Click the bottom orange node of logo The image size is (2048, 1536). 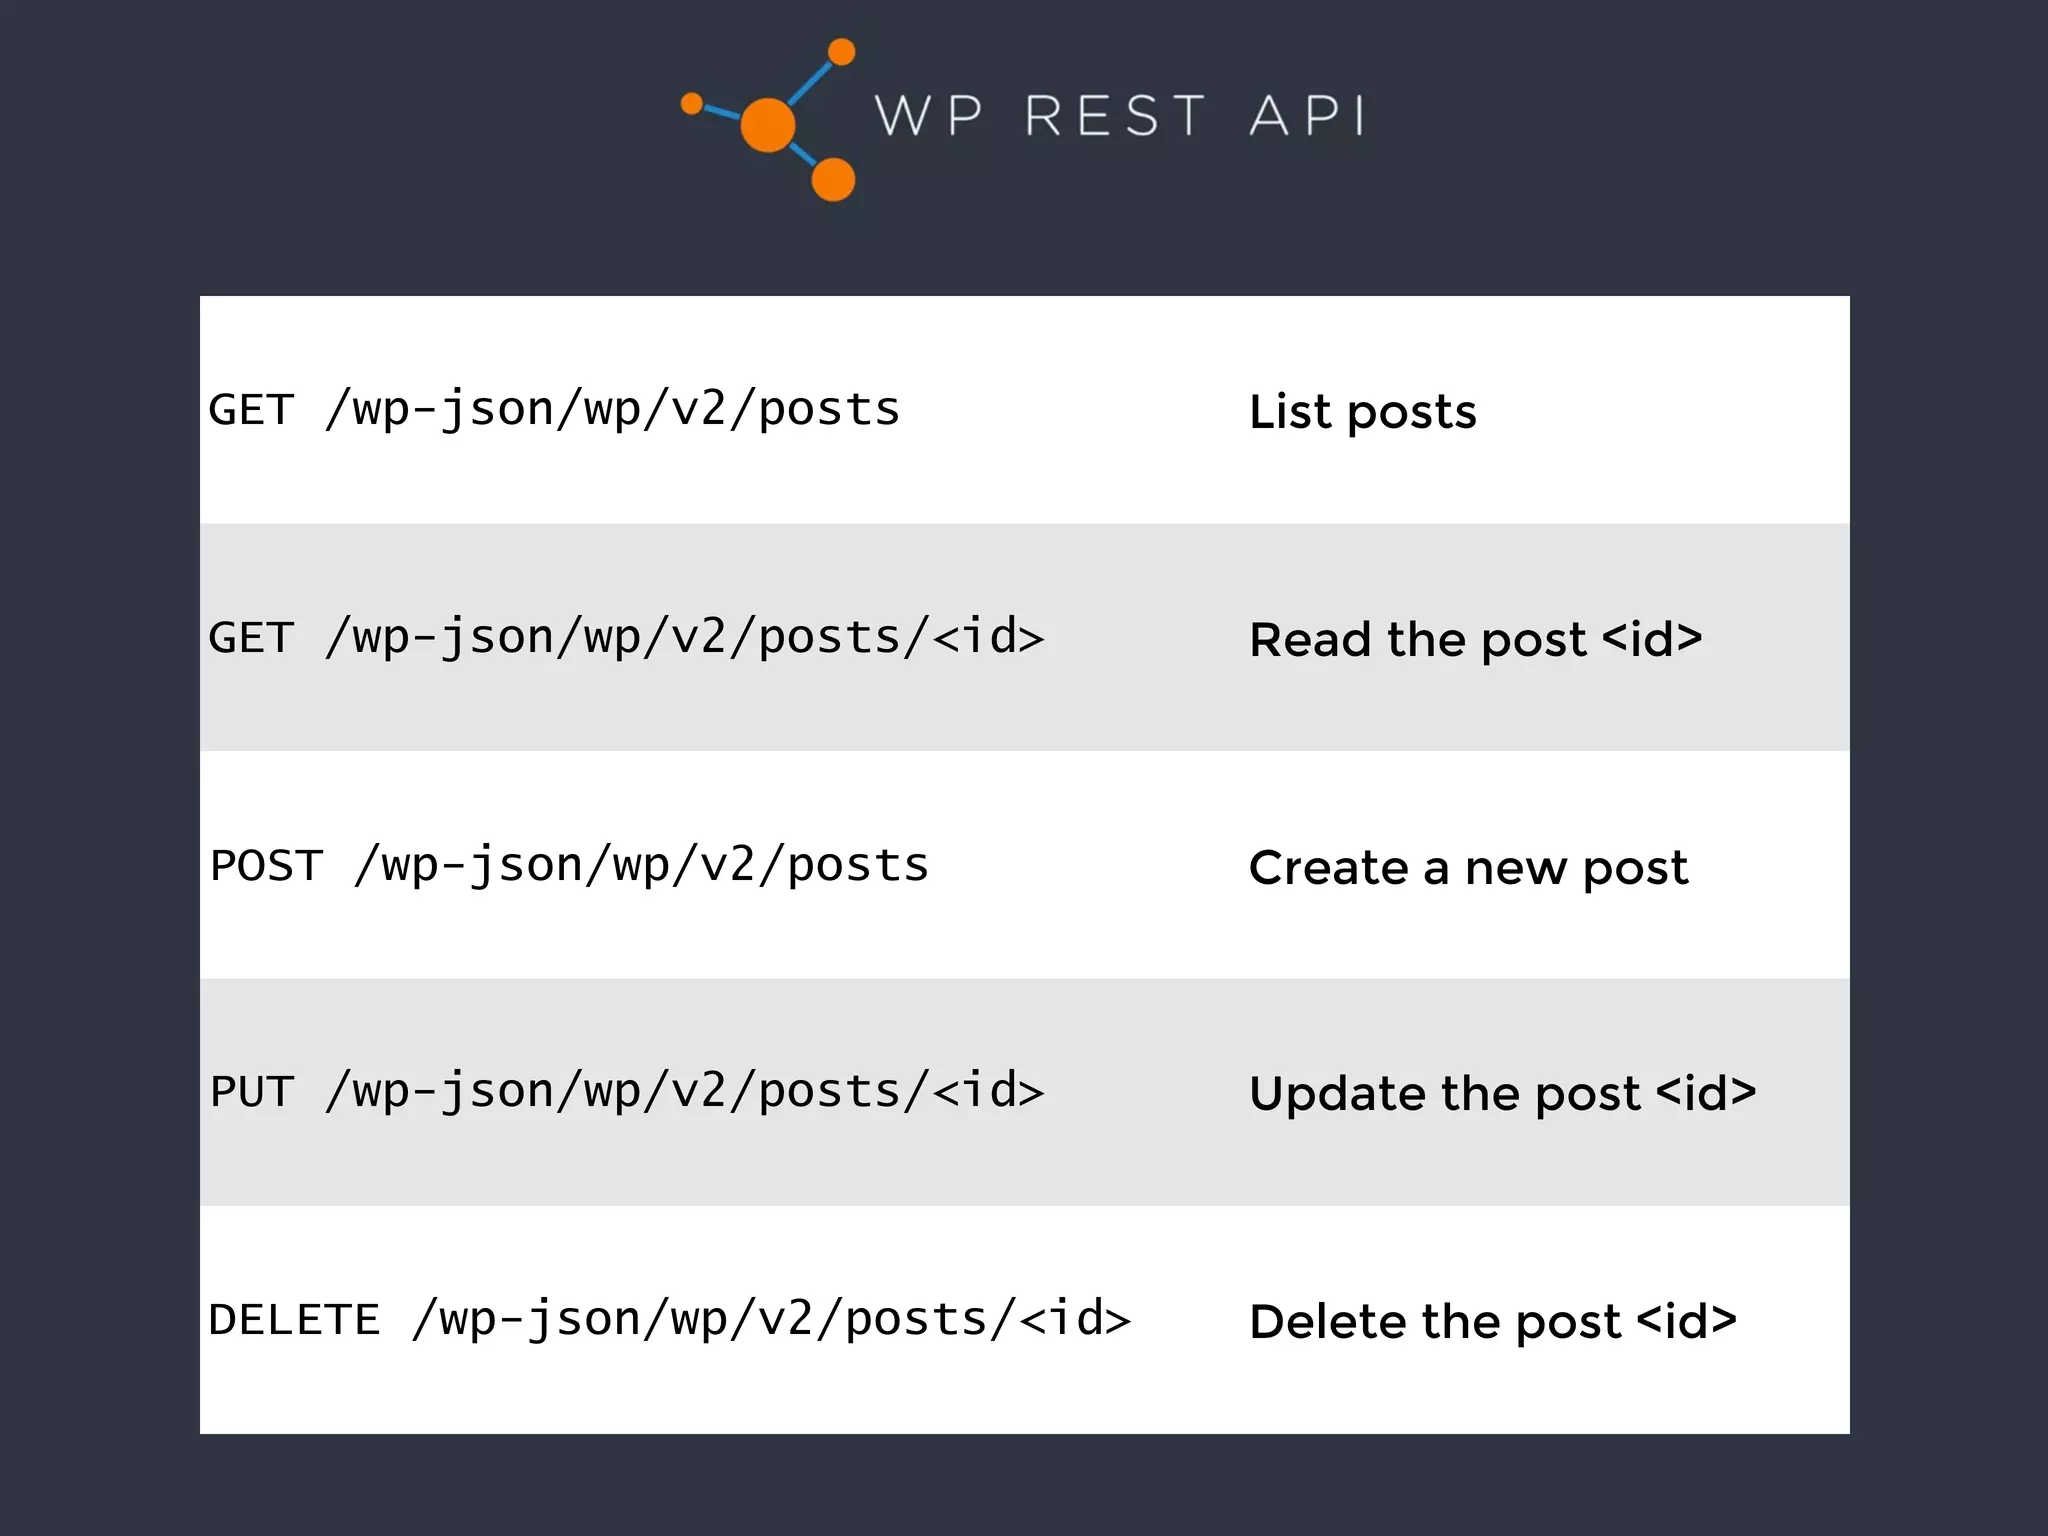coord(833,180)
